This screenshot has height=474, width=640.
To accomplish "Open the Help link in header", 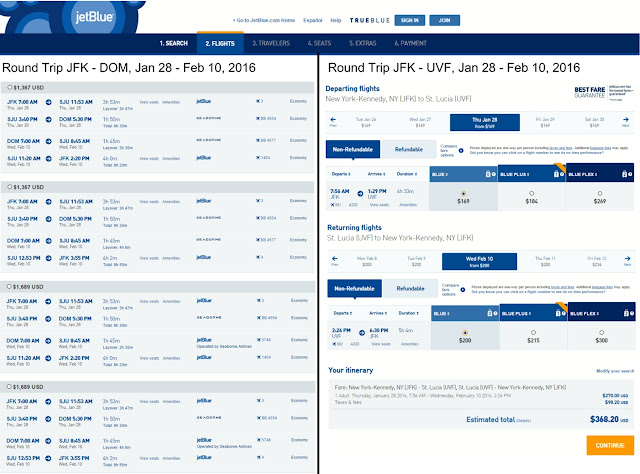I will click(x=336, y=20).
